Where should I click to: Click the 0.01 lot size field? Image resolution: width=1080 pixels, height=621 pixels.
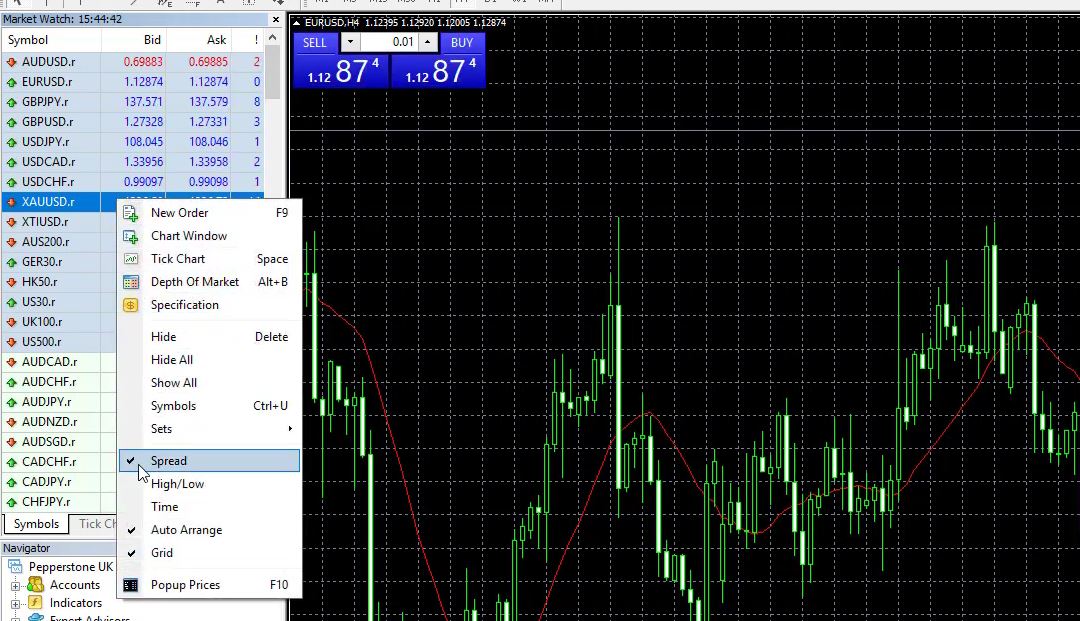[x=388, y=42]
